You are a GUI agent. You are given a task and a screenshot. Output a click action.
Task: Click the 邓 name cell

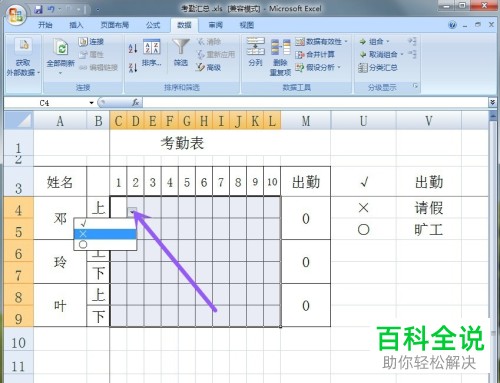pos(60,218)
